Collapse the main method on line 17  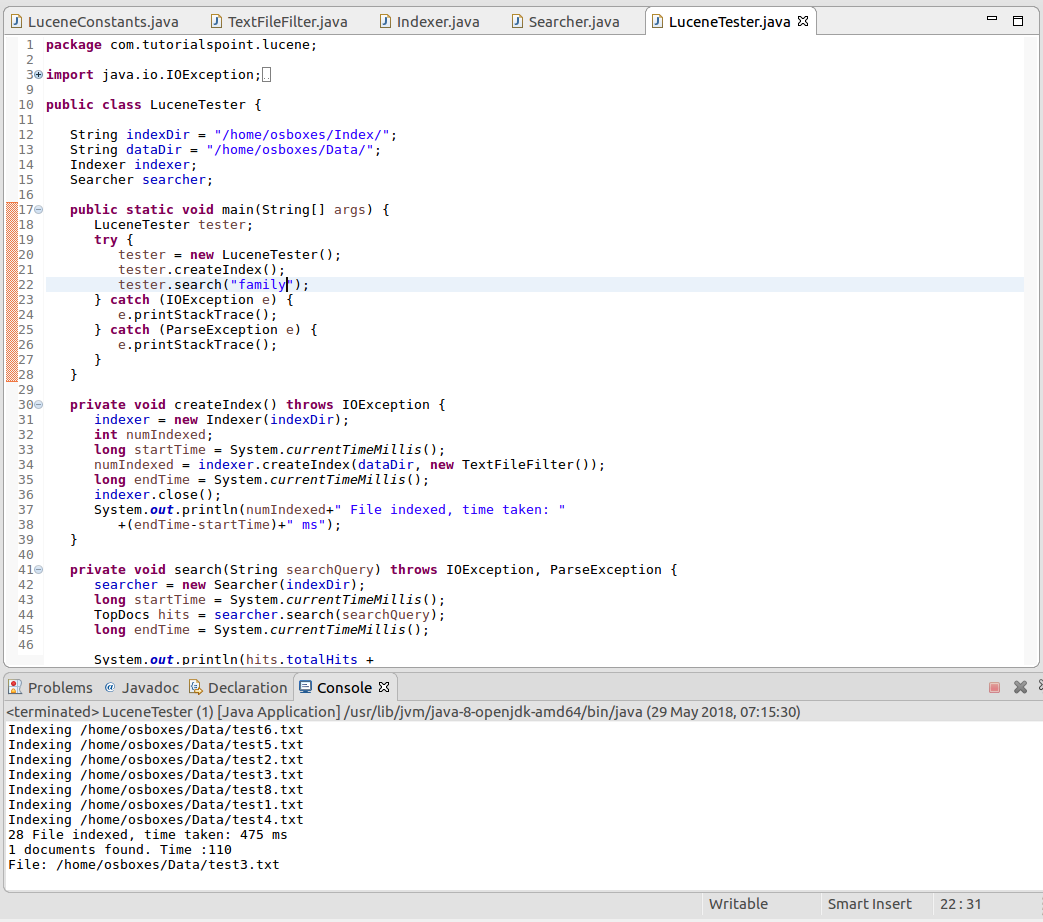39,210
